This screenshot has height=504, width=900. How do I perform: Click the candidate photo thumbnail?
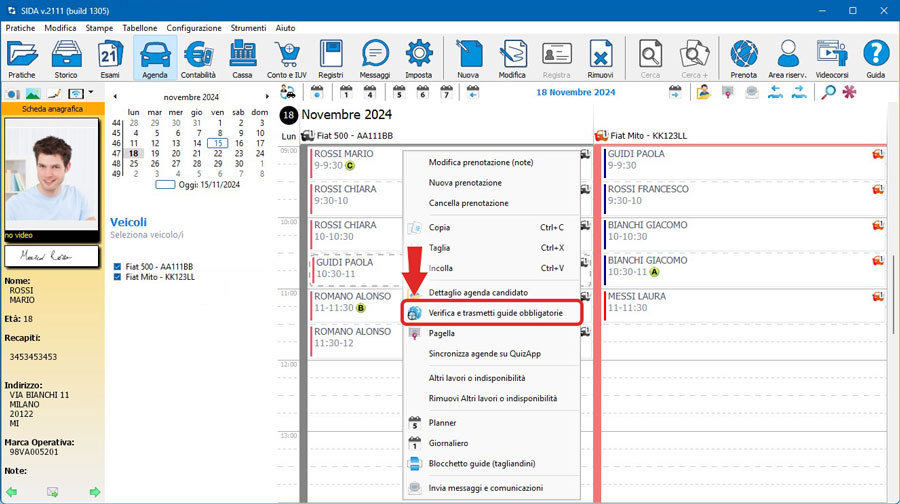point(51,179)
